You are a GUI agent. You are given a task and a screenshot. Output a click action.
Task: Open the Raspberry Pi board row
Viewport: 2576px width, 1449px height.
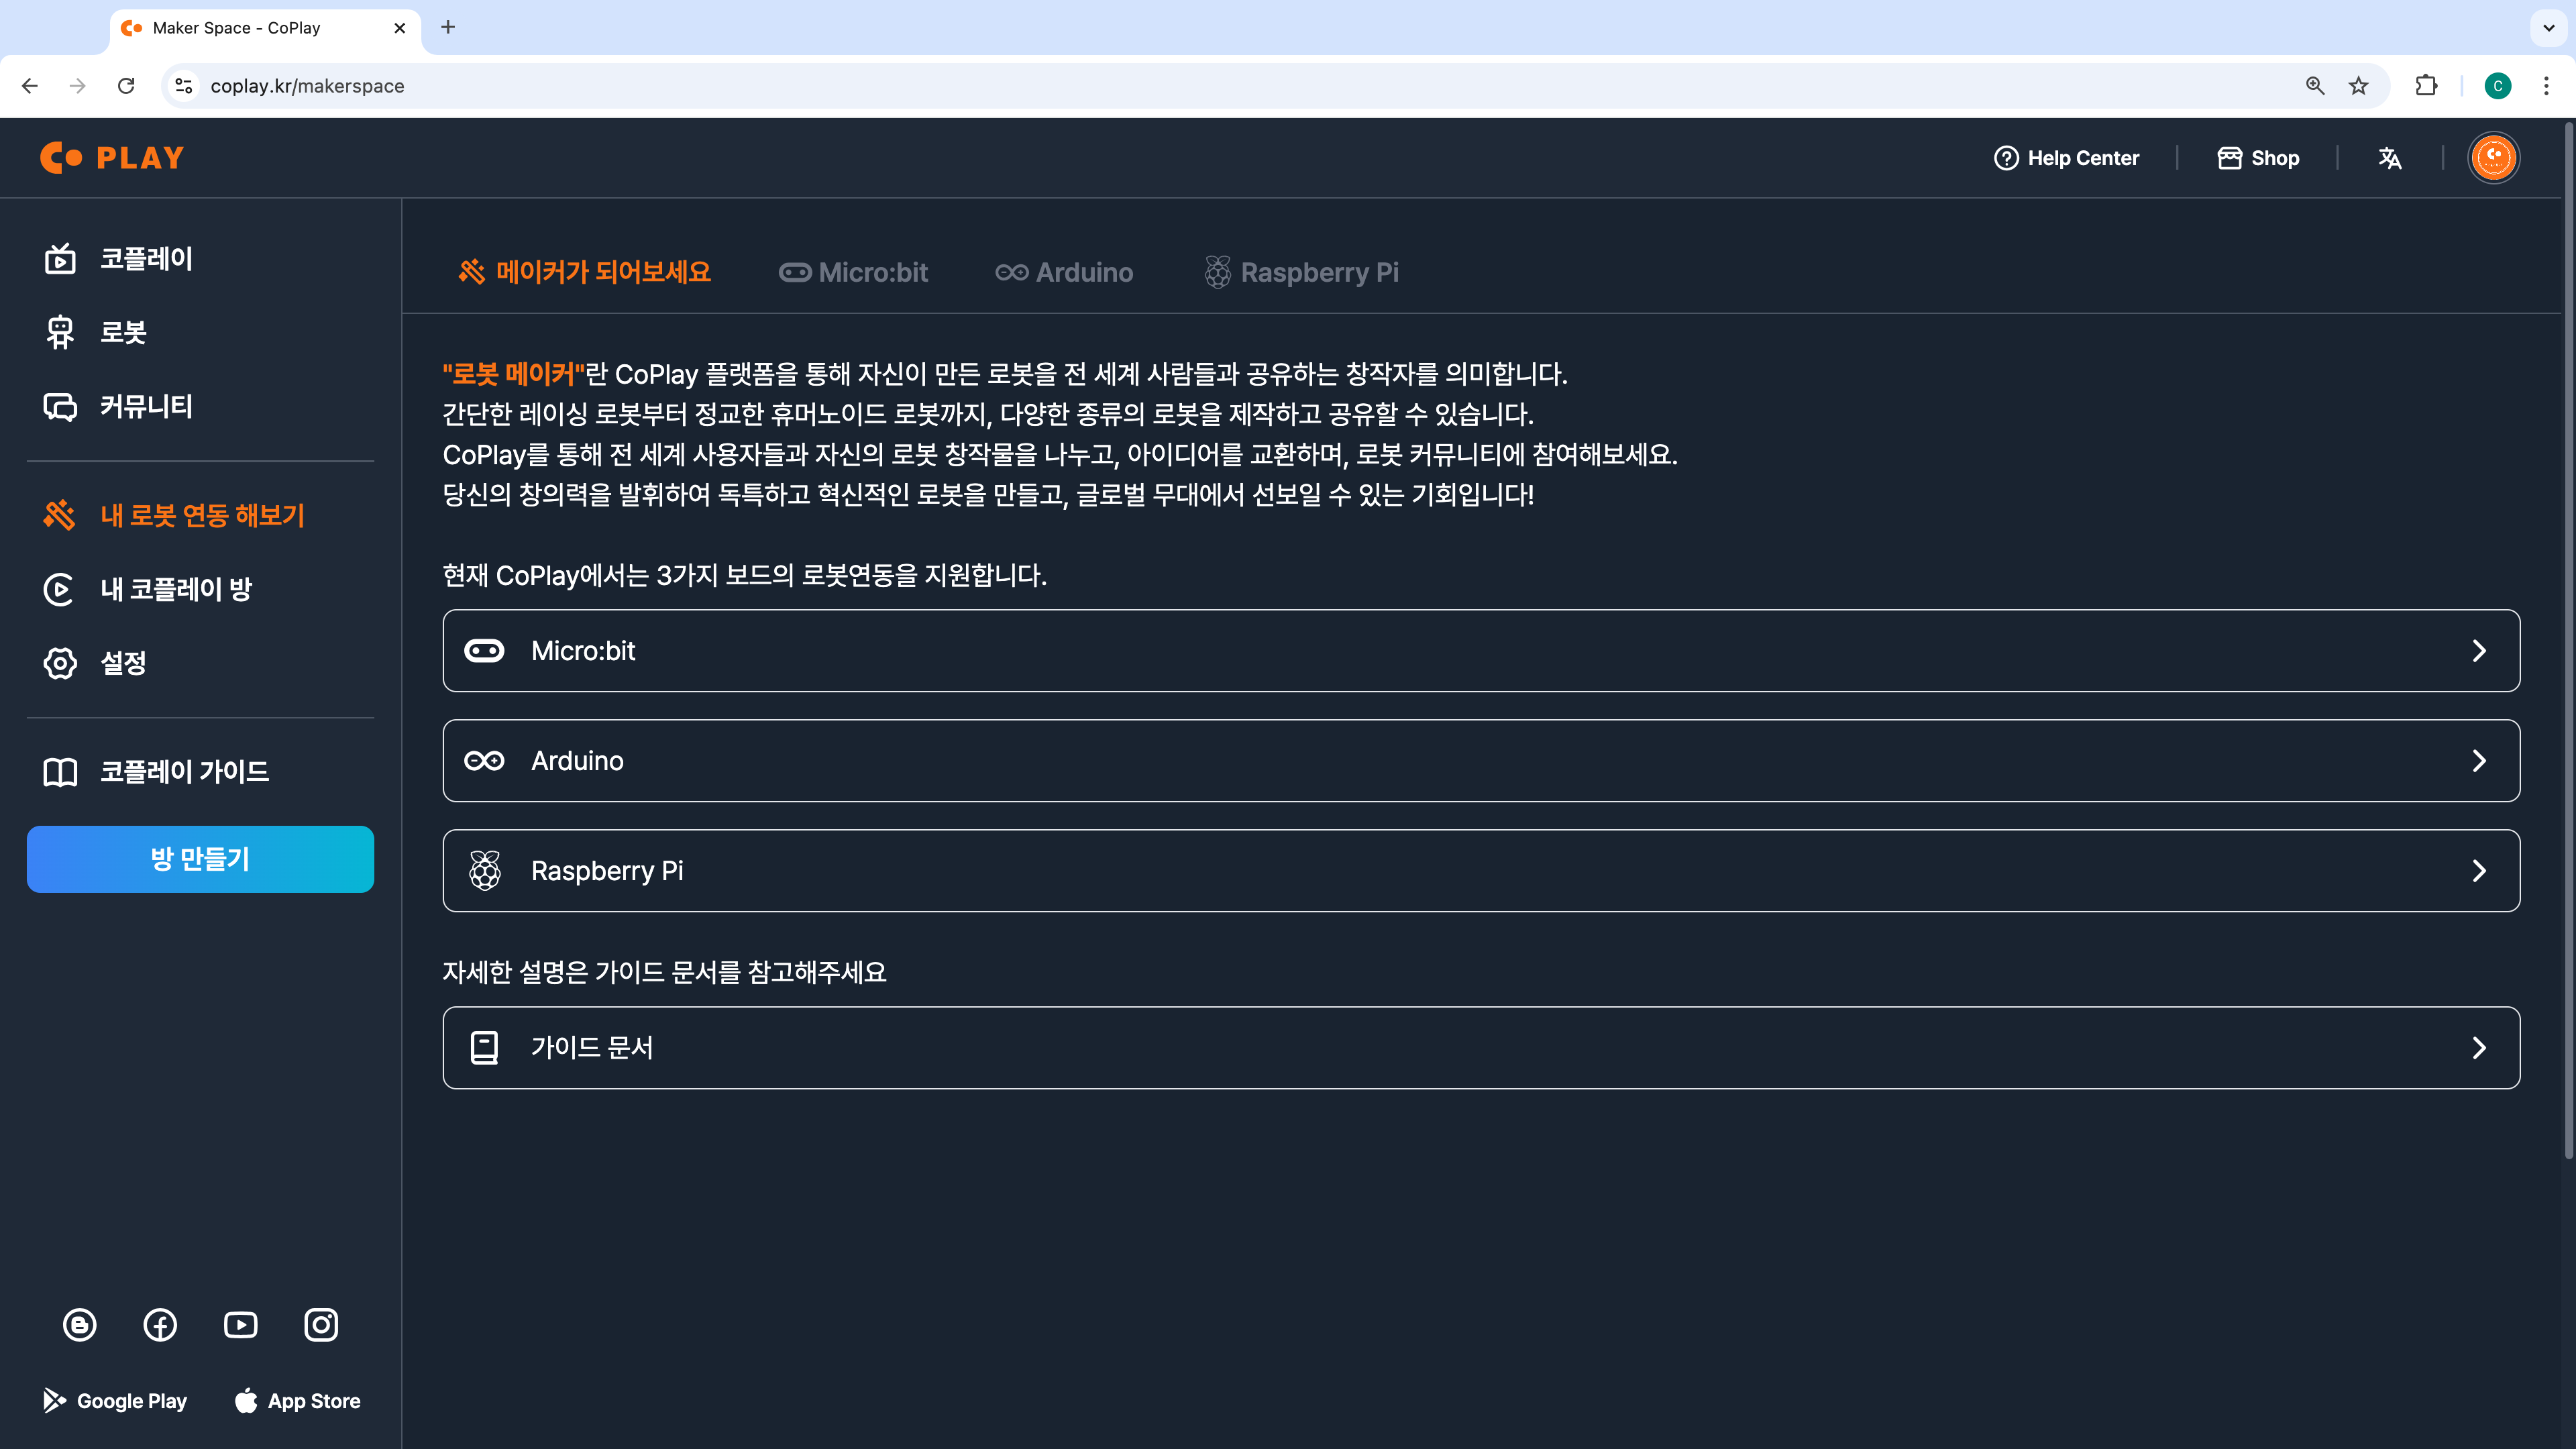1481,871
